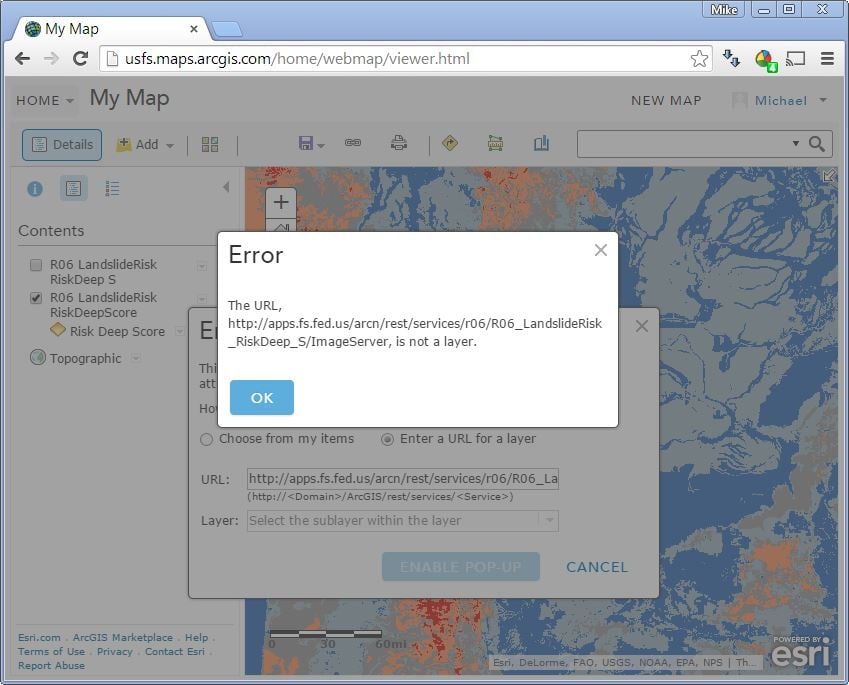Image resolution: width=849 pixels, height=685 pixels.
Task: Check the R06 LandslideRisk RiskDeep S layer
Action: pyautogui.click(x=36, y=265)
